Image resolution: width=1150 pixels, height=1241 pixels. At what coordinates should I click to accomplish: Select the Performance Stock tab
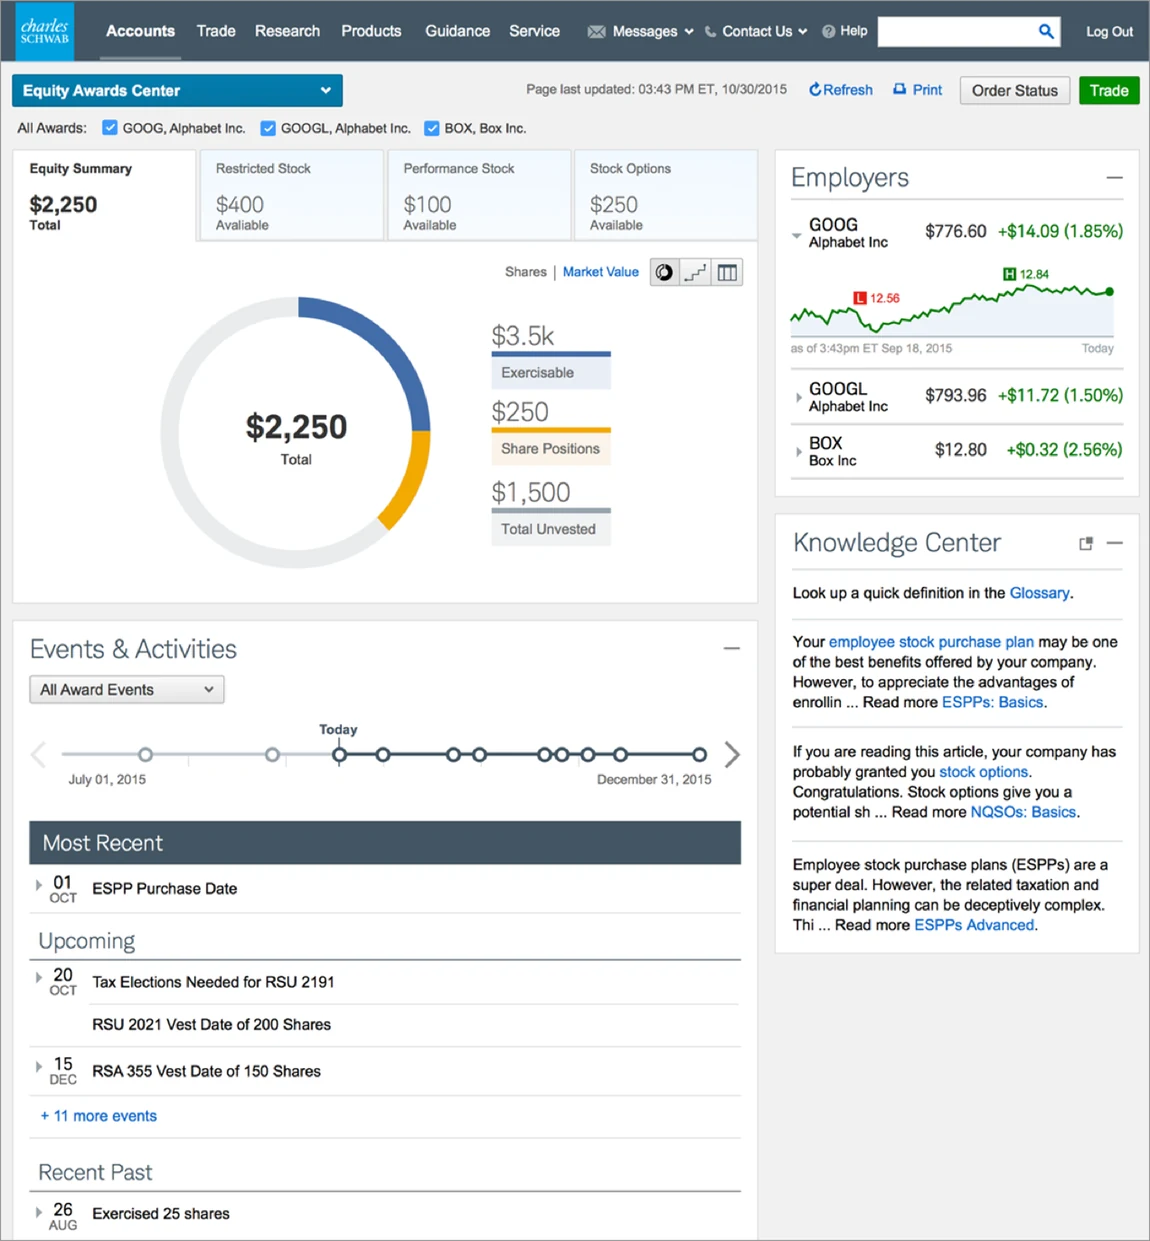click(479, 195)
